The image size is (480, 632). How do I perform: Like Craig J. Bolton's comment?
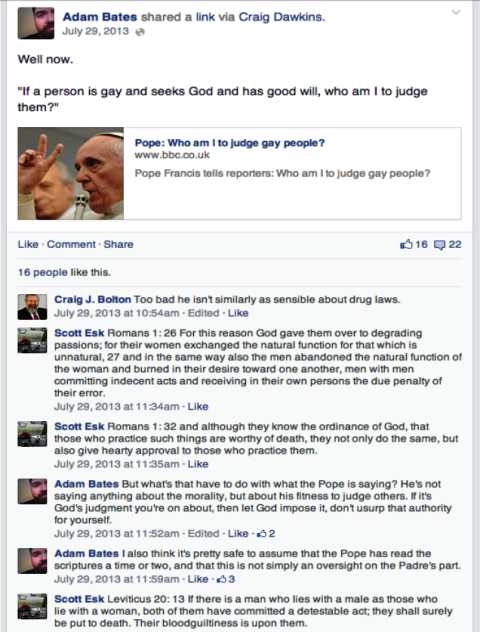238,313
